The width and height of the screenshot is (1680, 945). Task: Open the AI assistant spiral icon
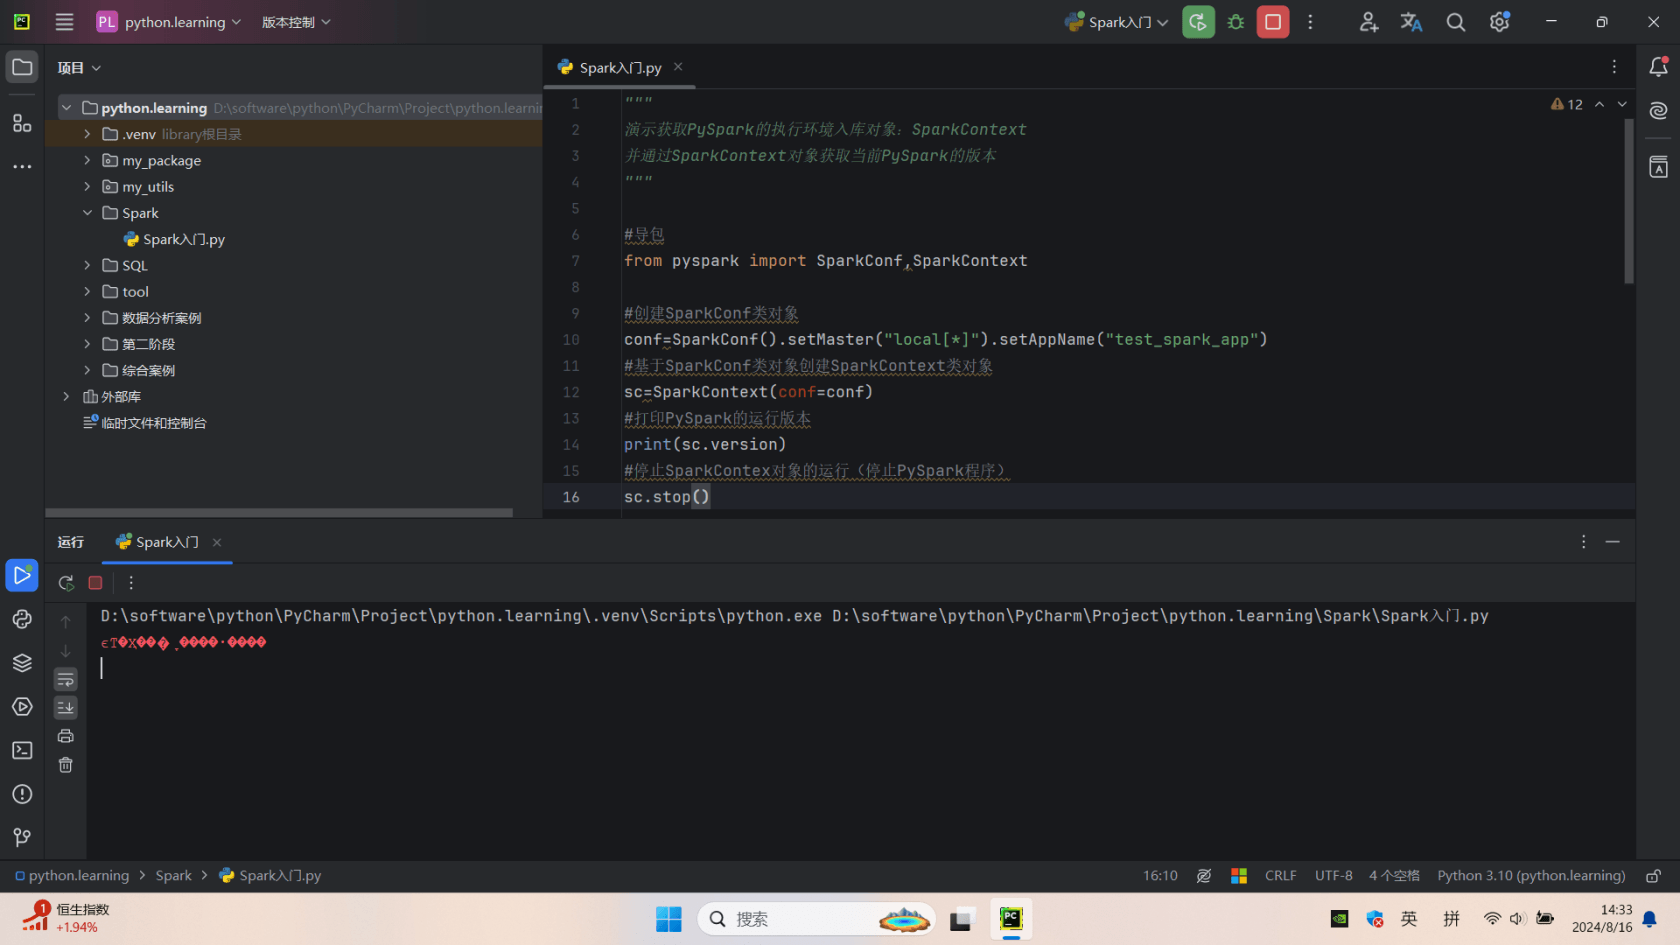point(1658,111)
